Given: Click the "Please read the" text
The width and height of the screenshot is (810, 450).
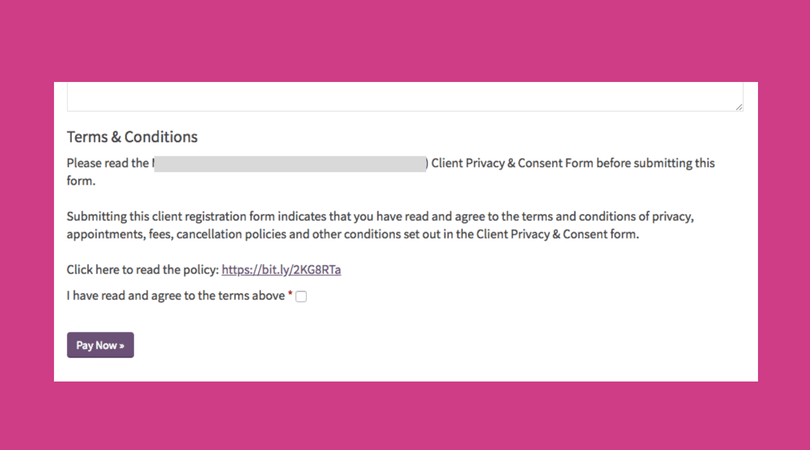Looking at the screenshot, I should coord(108,163).
